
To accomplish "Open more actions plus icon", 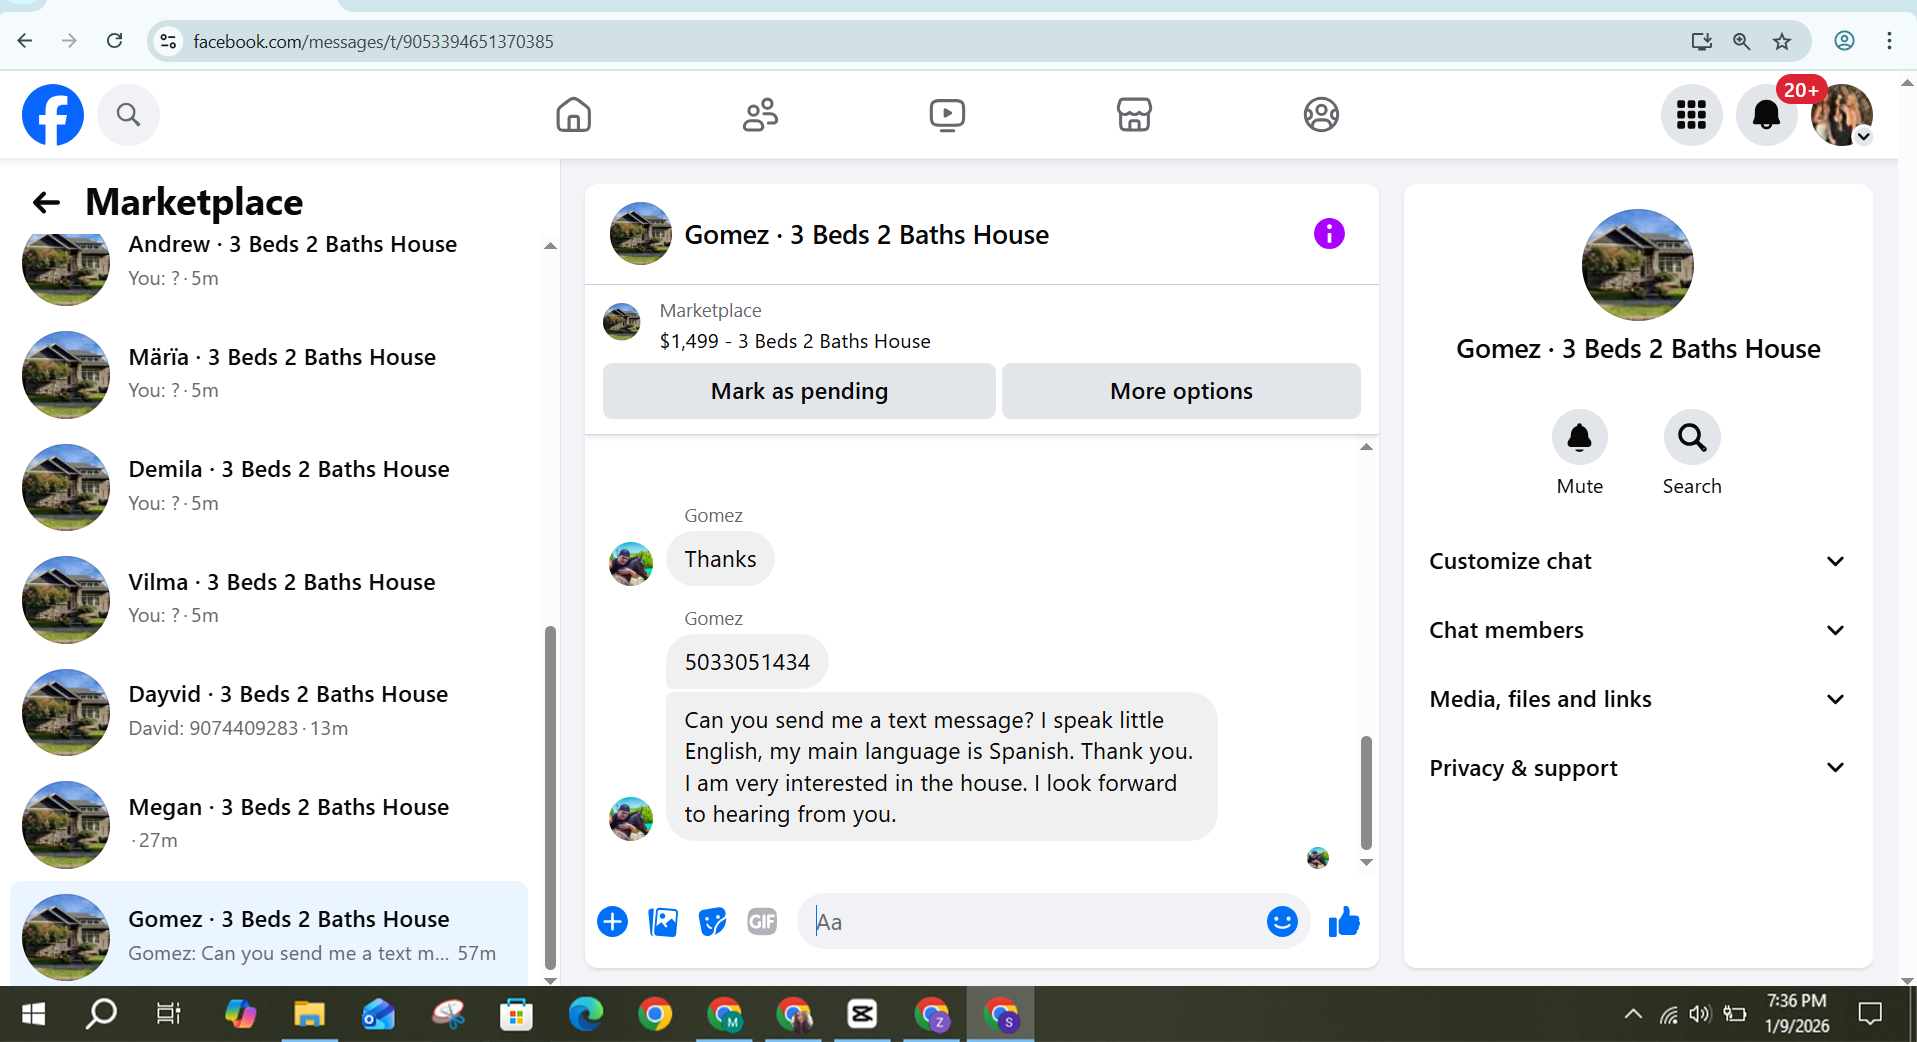I will [x=612, y=921].
